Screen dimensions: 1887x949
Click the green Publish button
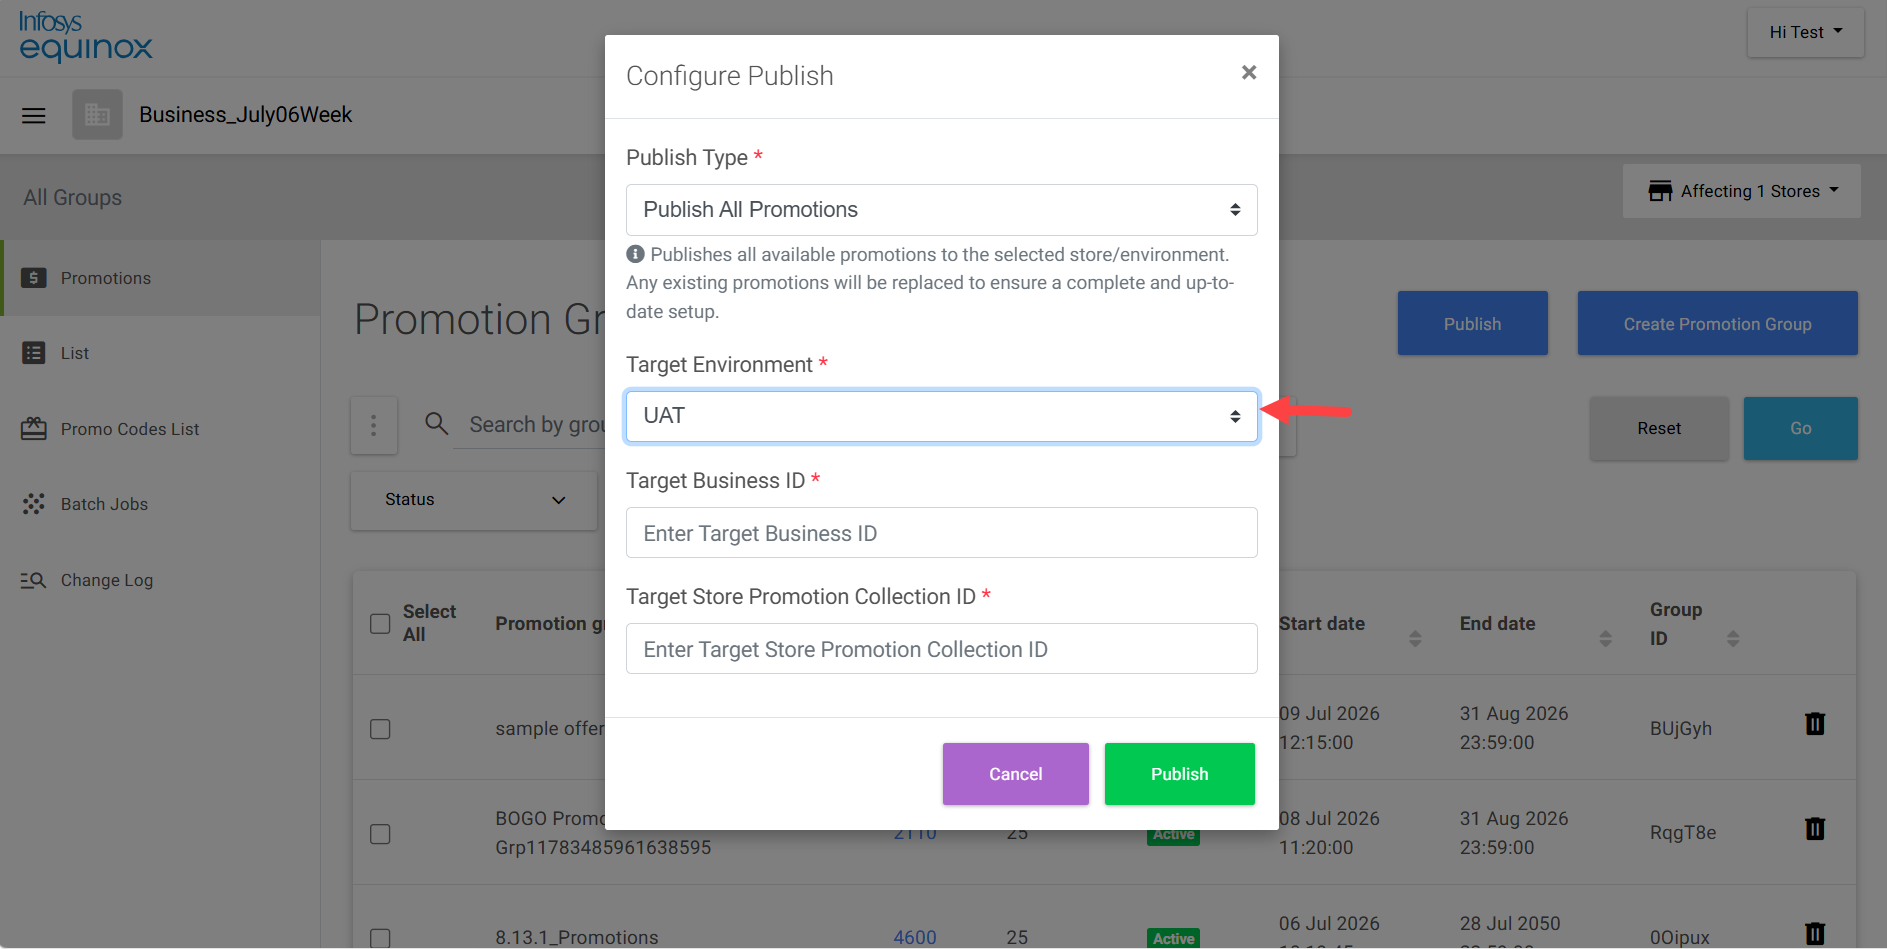tap(1179, 774)
